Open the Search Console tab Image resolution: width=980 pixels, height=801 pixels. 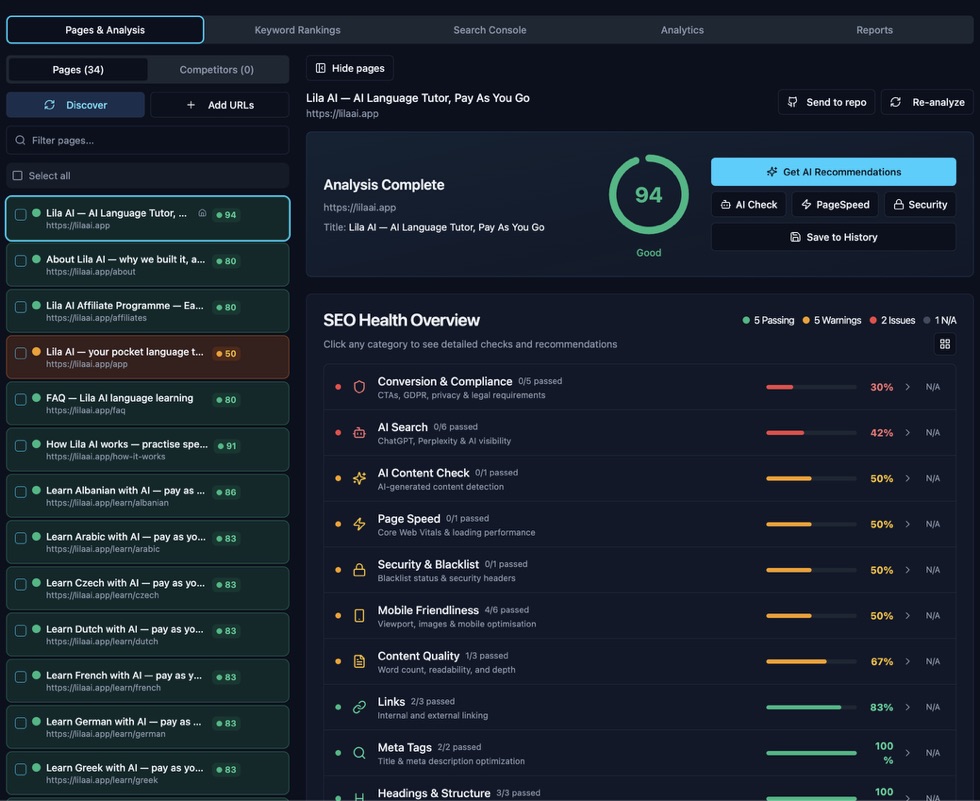pyautogui.click(x=489, y=30)
